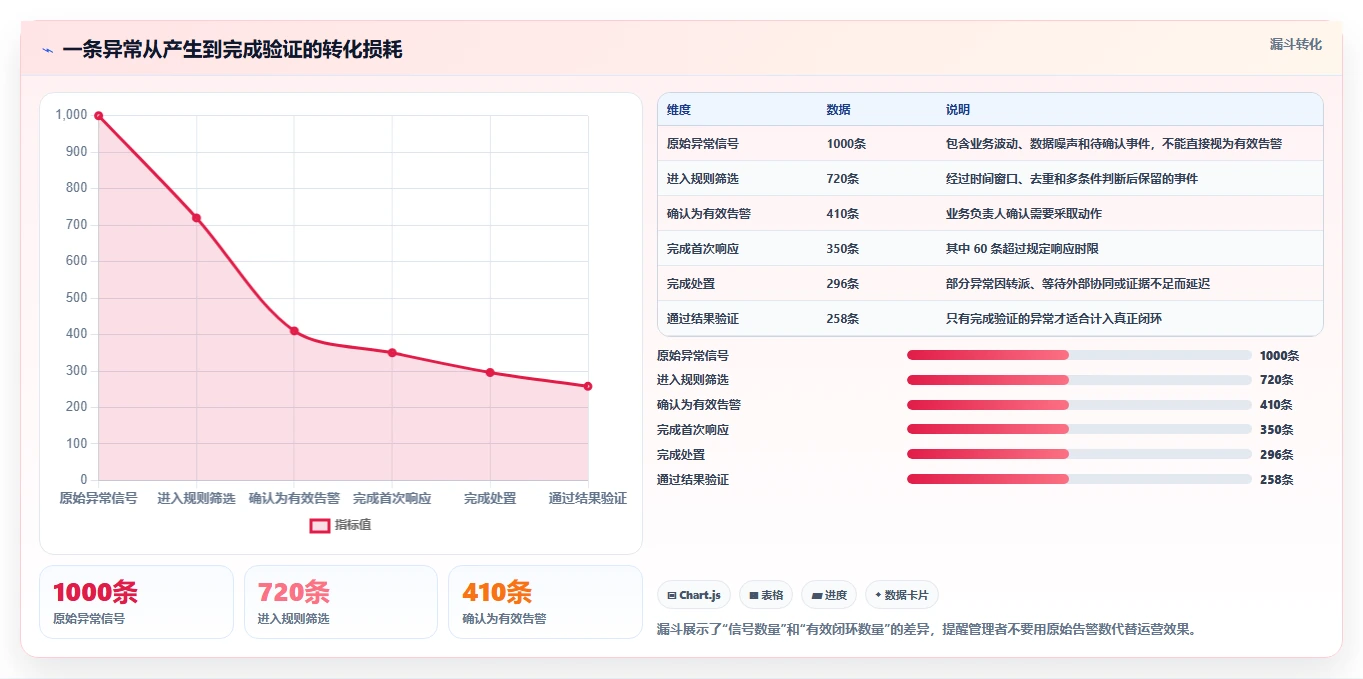Click description starting '包含业务波动、数据噪声'
Viewport: 1363px width, 679px height.
point(1114,144)
